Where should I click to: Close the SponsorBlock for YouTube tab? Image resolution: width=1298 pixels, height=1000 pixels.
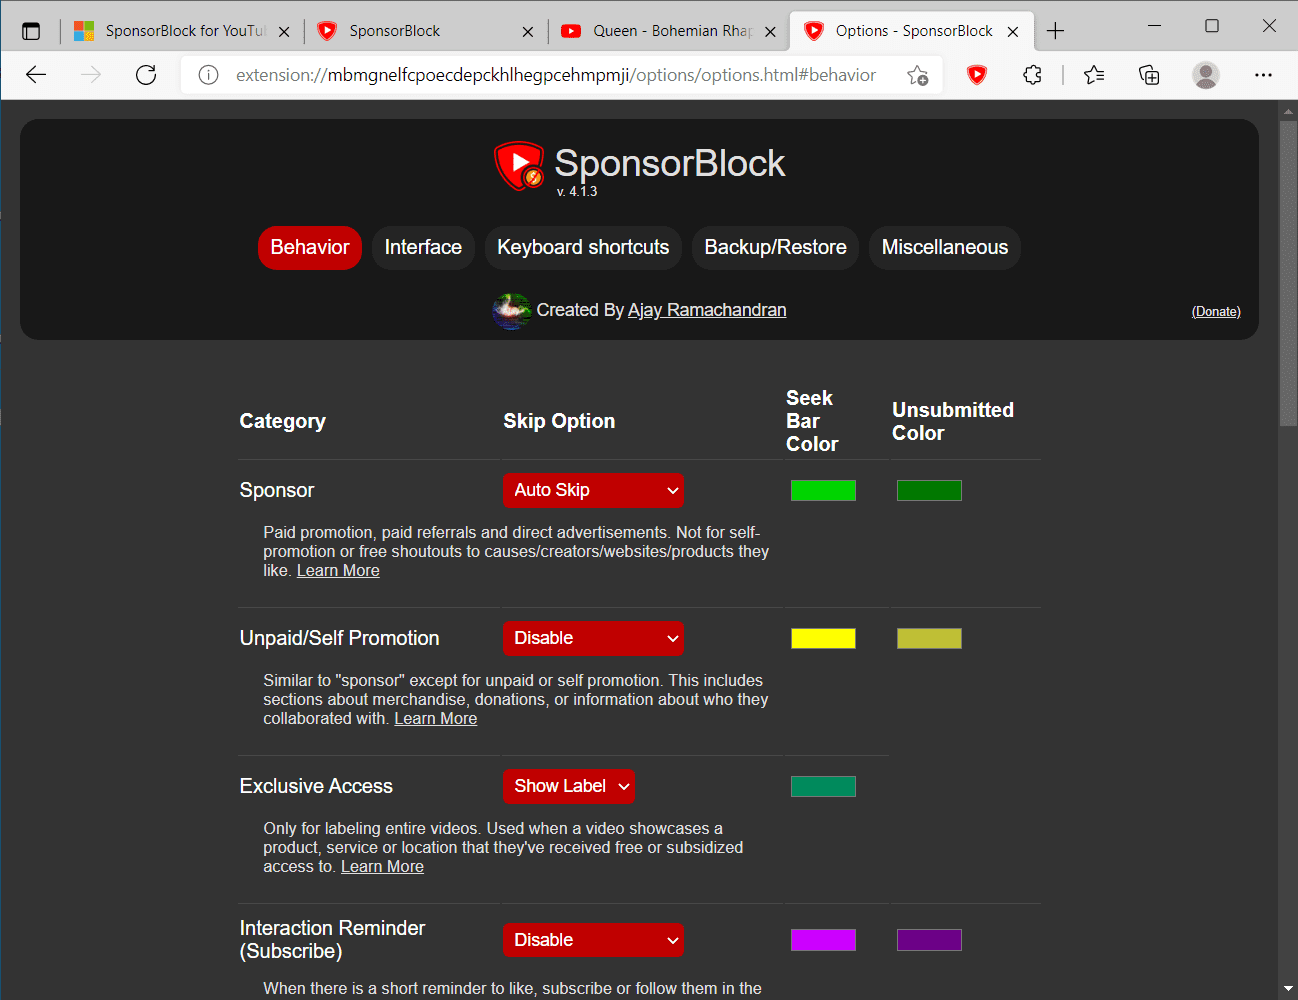284,32
